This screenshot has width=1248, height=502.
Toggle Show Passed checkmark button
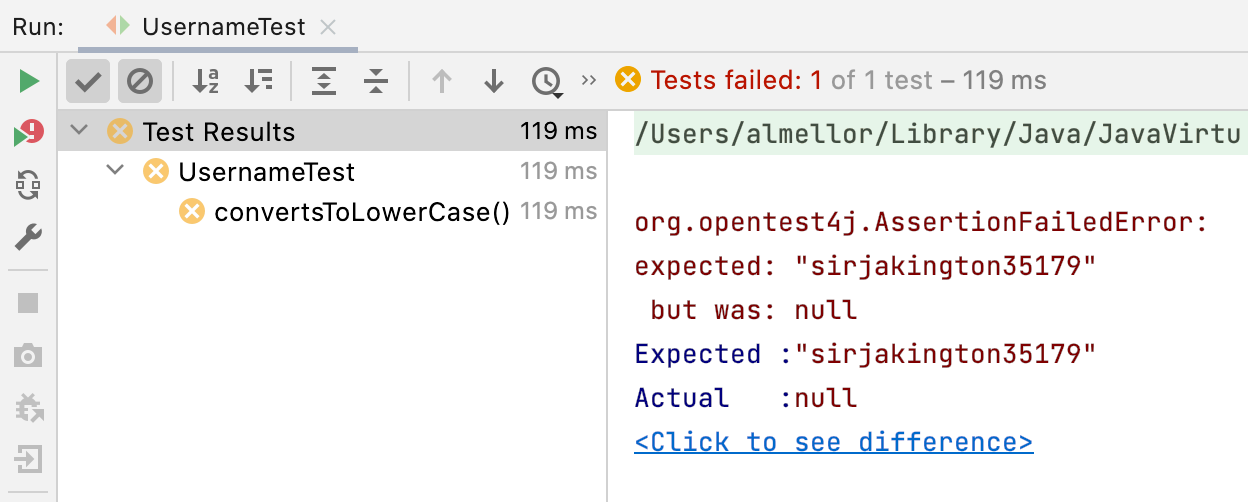pyautogui.click(x=88, y=81)
